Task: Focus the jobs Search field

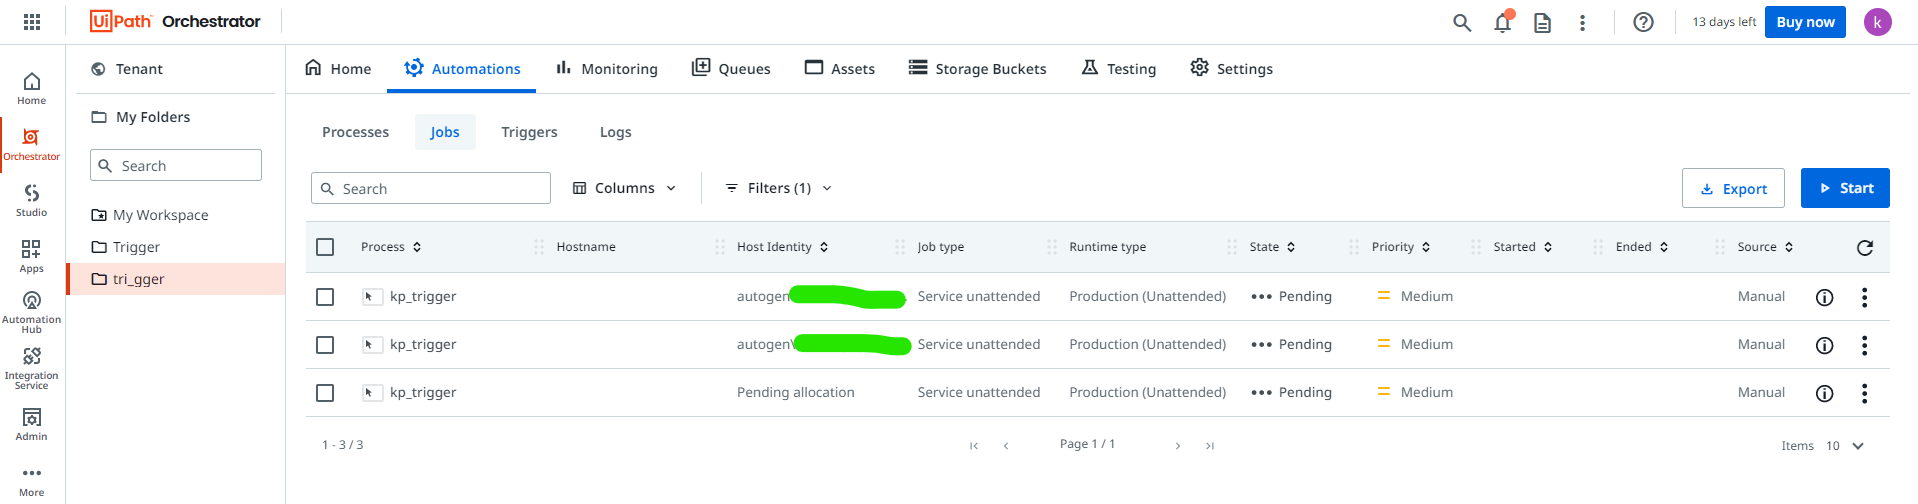Action: (431, 188)
